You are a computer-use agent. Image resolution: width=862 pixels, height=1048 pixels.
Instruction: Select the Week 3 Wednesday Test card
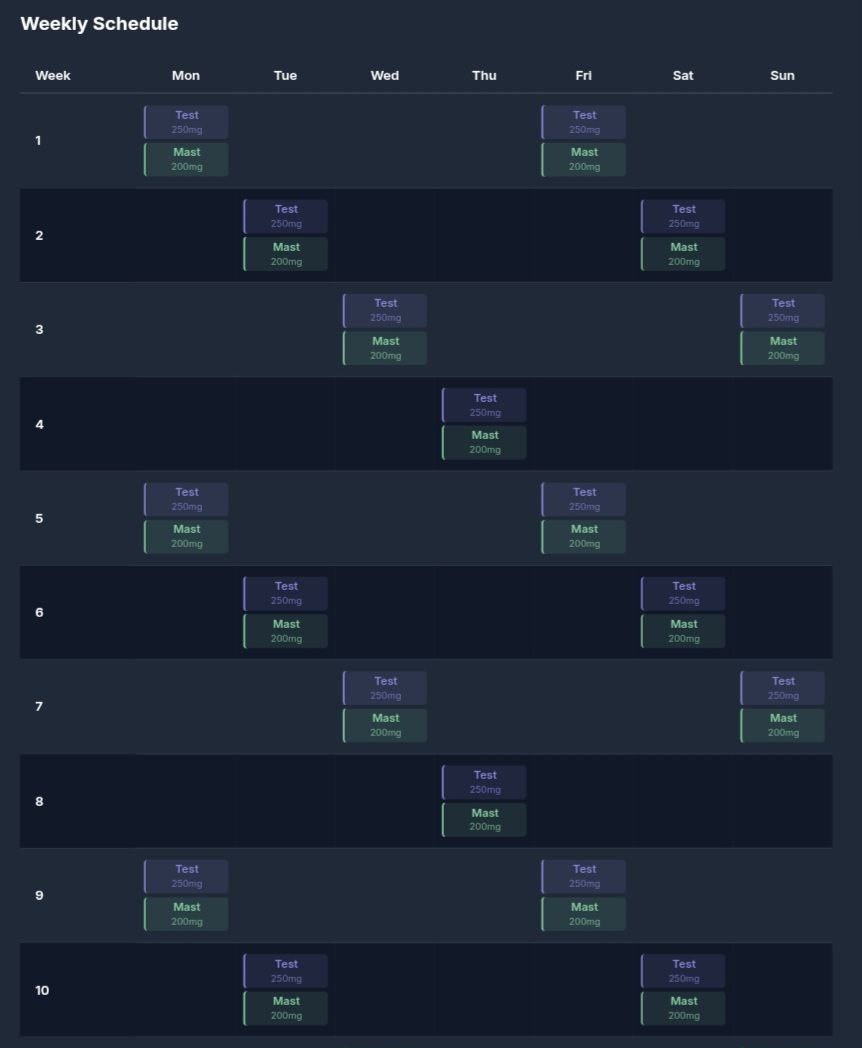coord(385,310)
